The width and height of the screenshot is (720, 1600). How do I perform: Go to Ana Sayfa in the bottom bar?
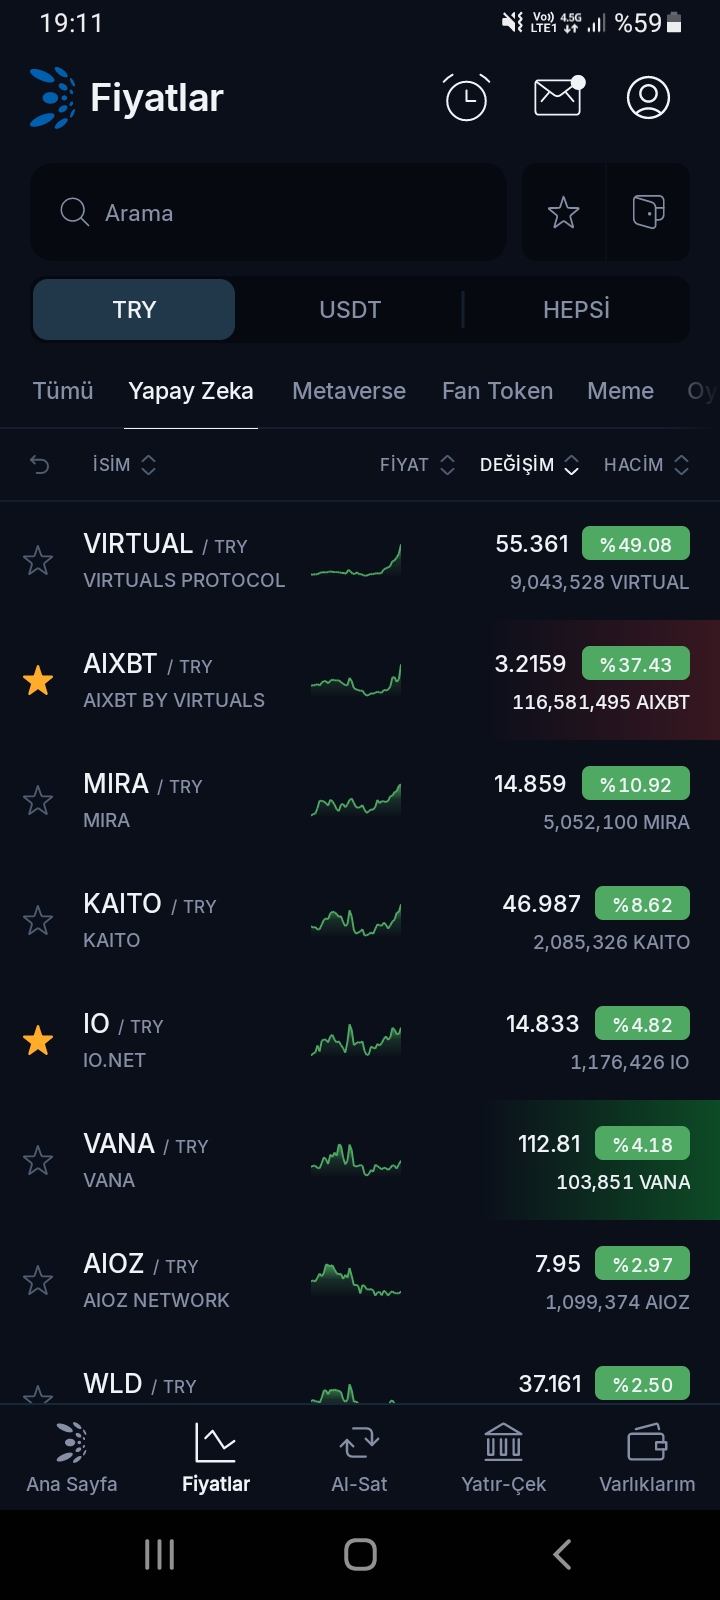(x=72, y=1457)
